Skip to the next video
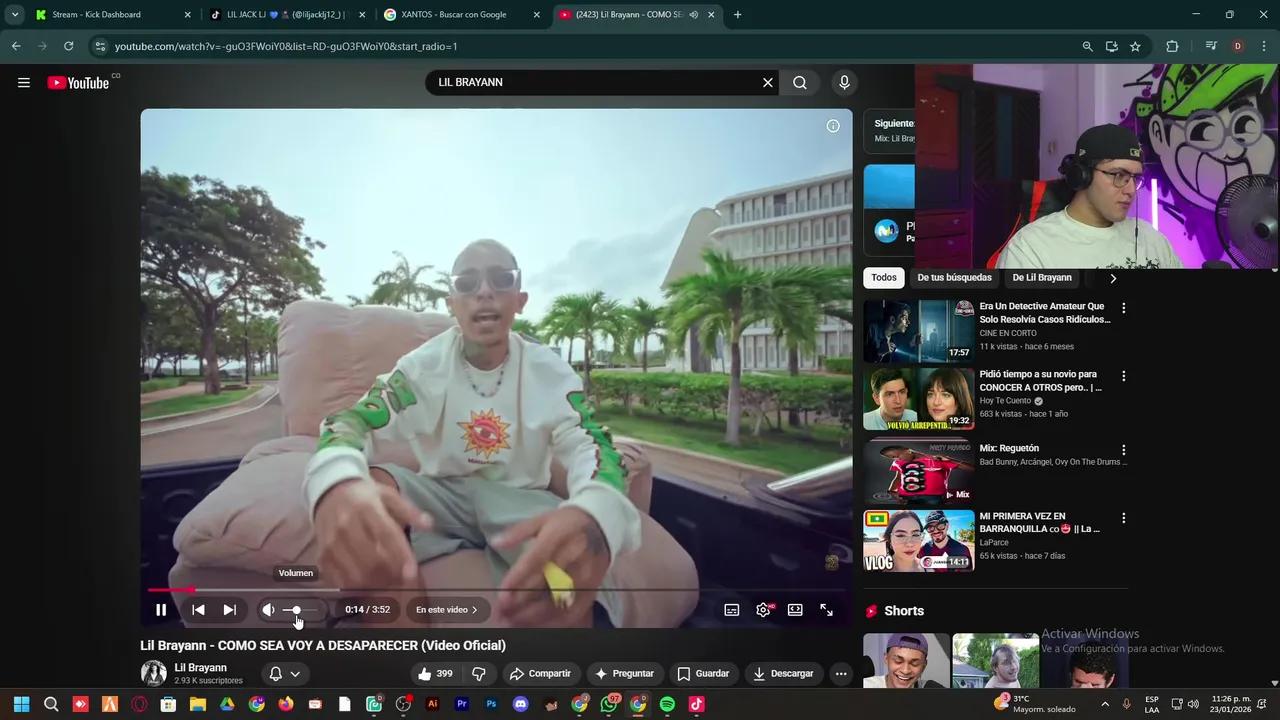Image resolution: width=1280 pixels, height=720 pixels. pos(229,609)
